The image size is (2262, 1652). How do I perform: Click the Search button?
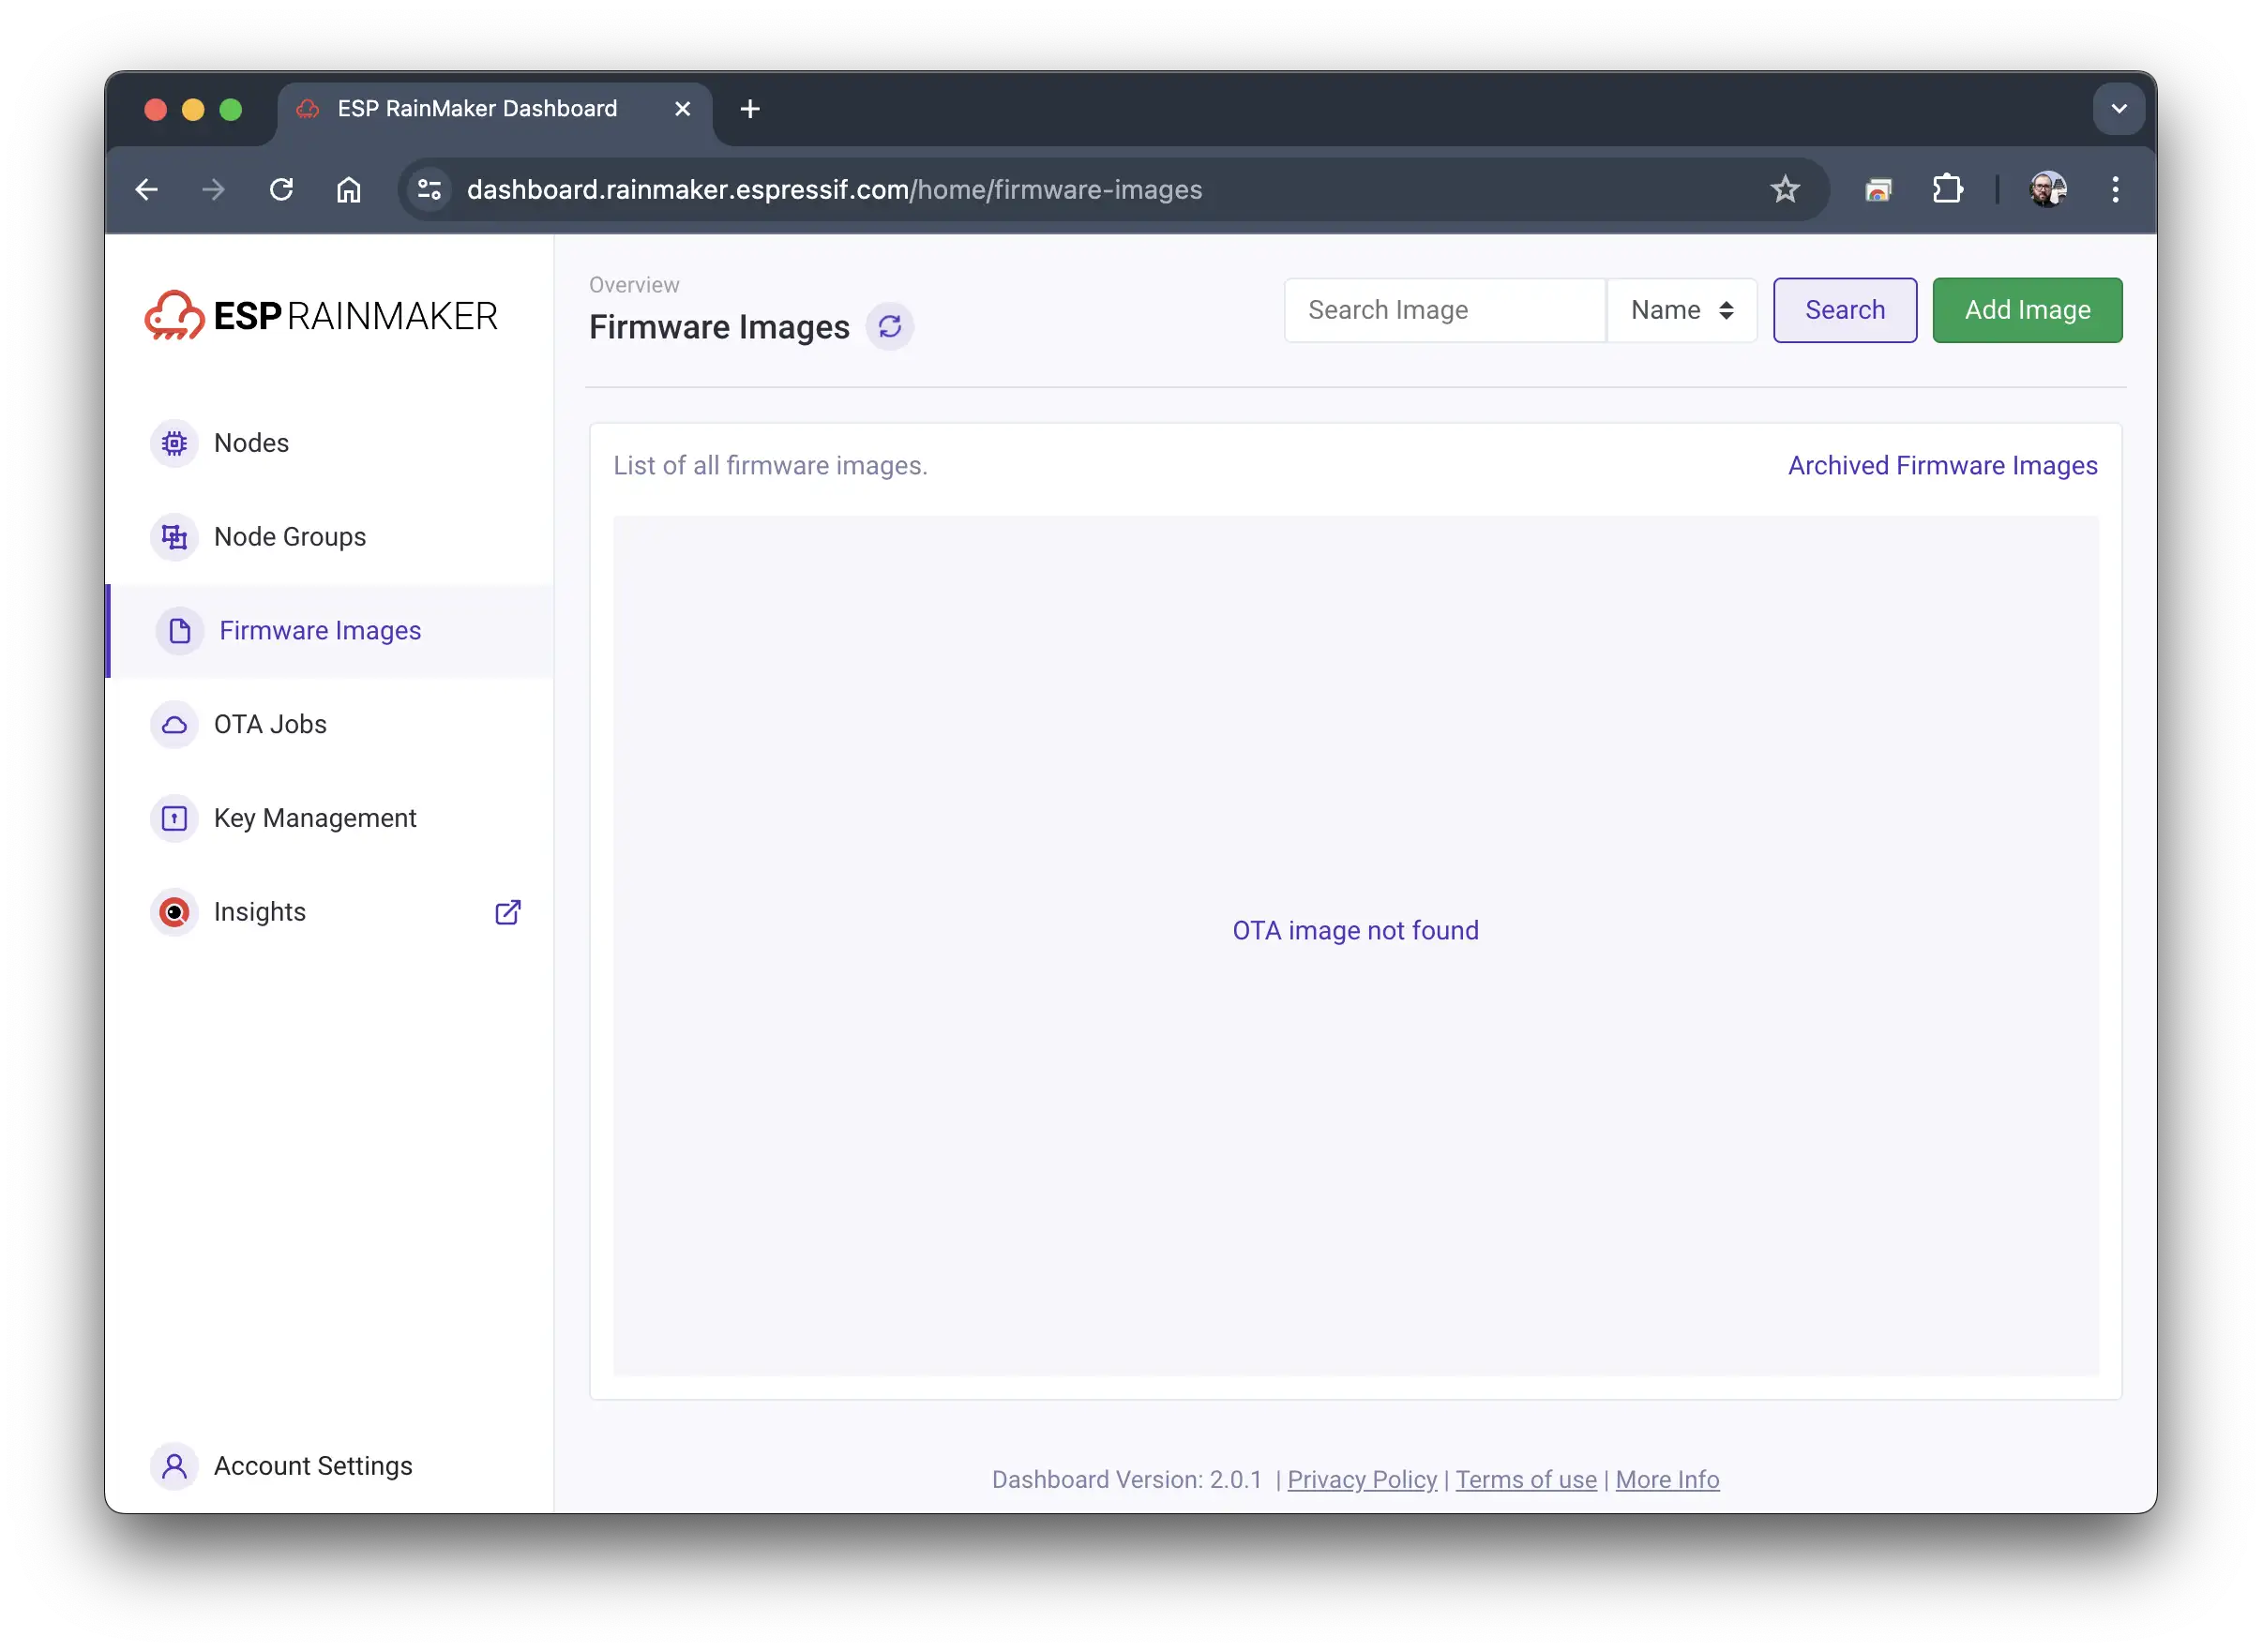coord(1844,310)
